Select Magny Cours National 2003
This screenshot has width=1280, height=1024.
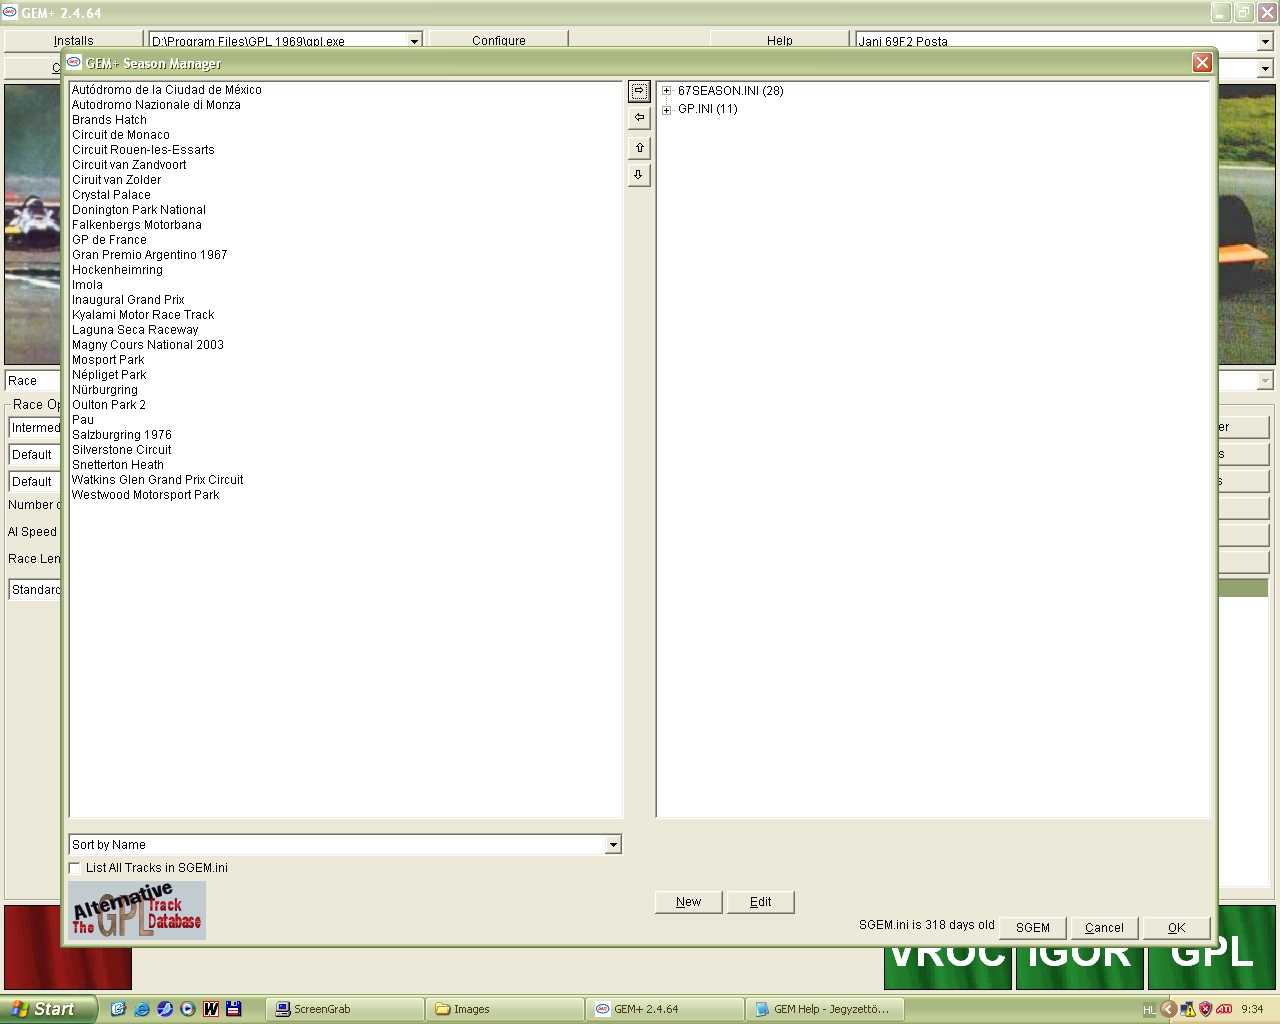coord(148,345)
